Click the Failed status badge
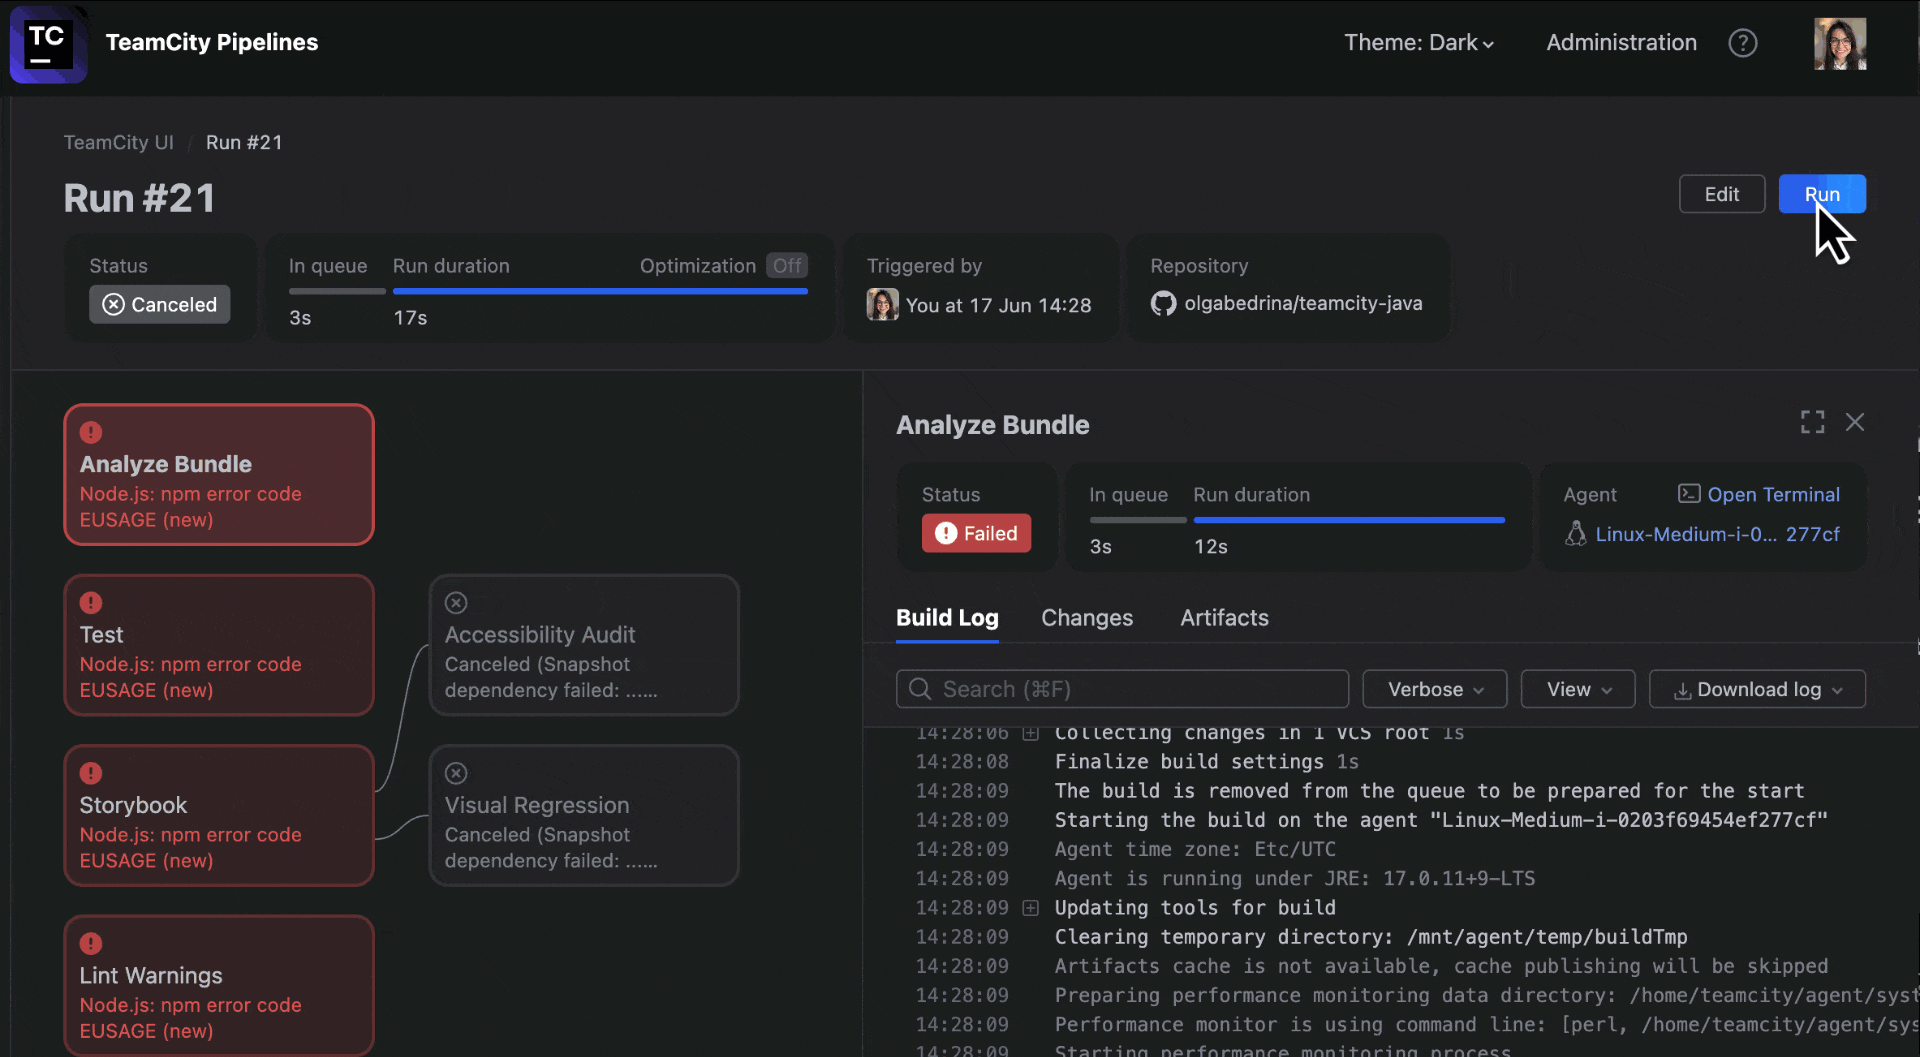 (x=976, y=533)
